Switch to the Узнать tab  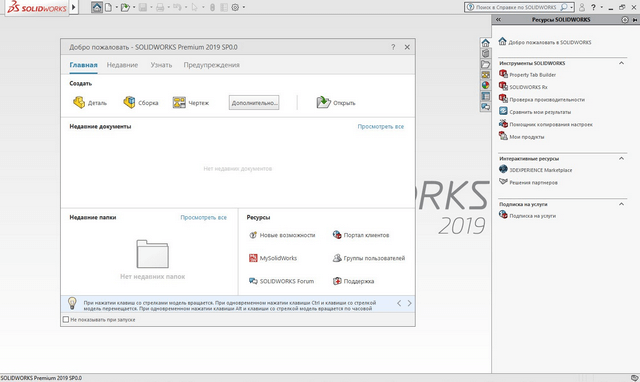(x=161, y=65)
